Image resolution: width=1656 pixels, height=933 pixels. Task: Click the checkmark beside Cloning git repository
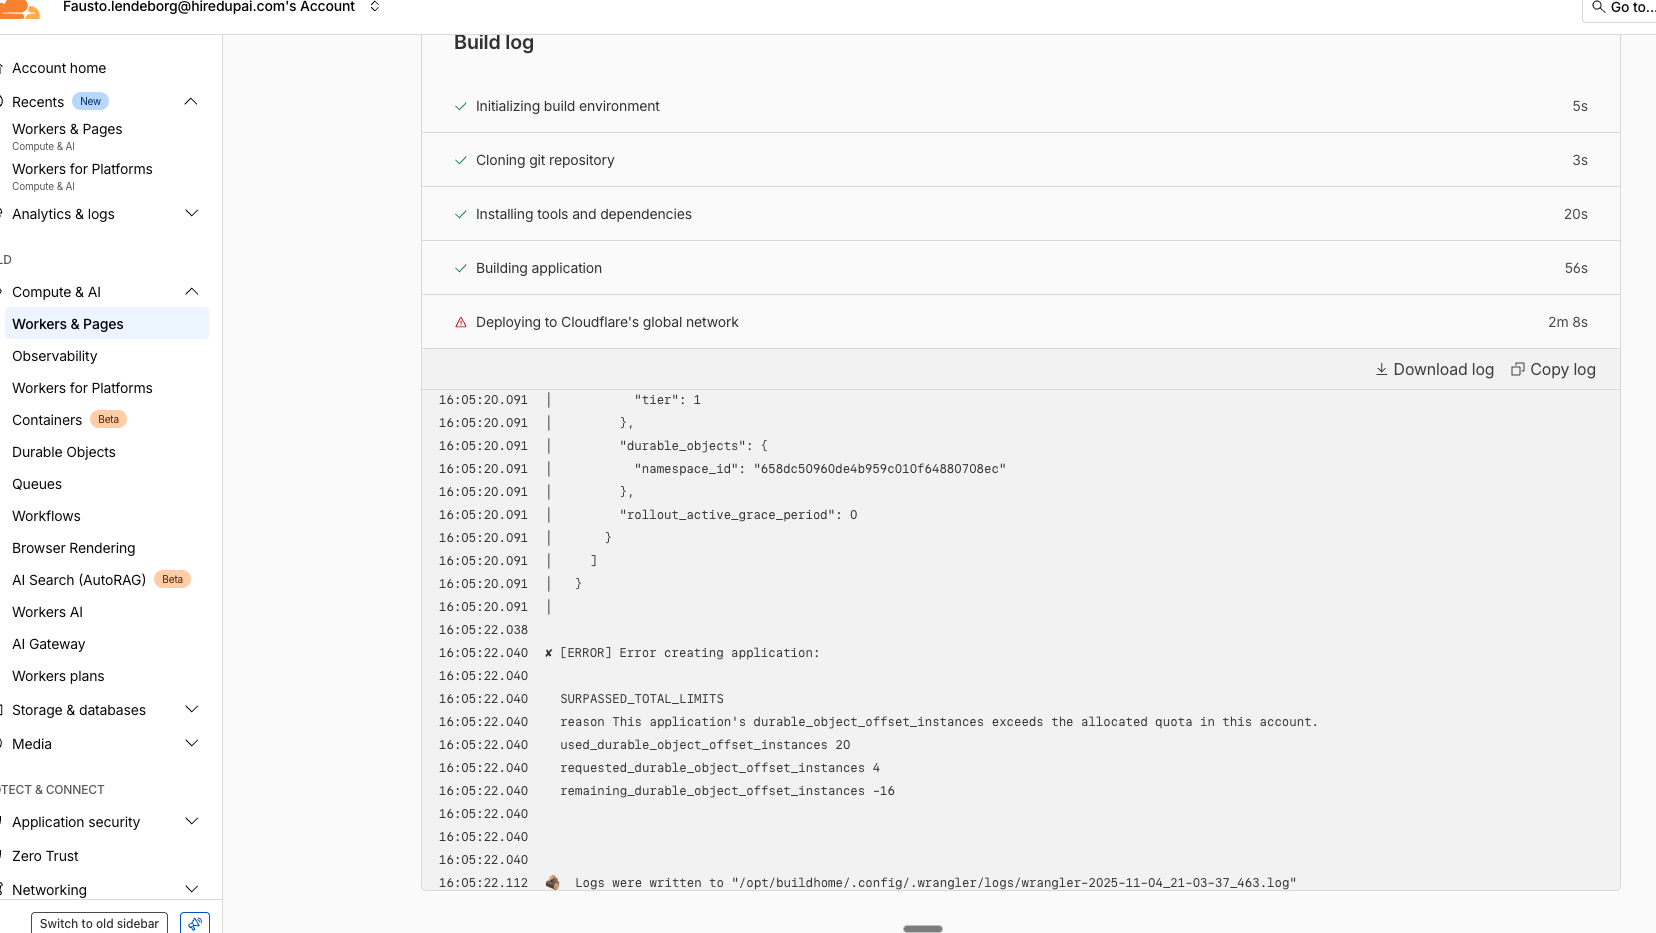point(461,160)
